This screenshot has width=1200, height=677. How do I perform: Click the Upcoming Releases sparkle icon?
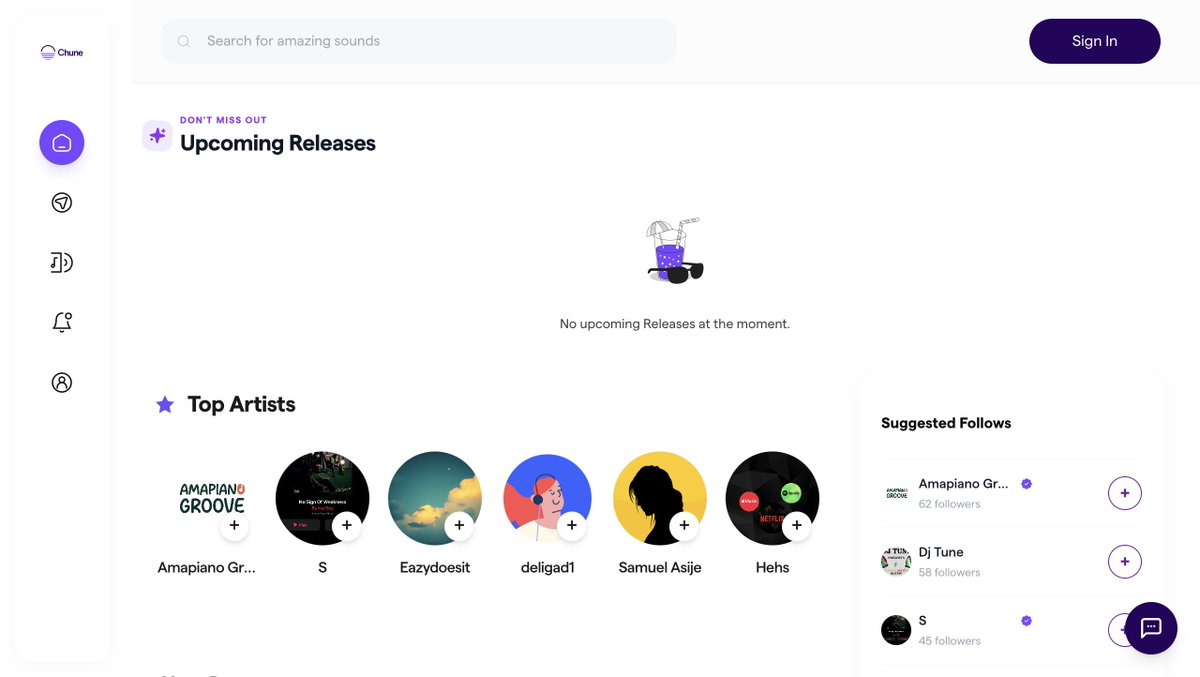click(x=158, y=135)
